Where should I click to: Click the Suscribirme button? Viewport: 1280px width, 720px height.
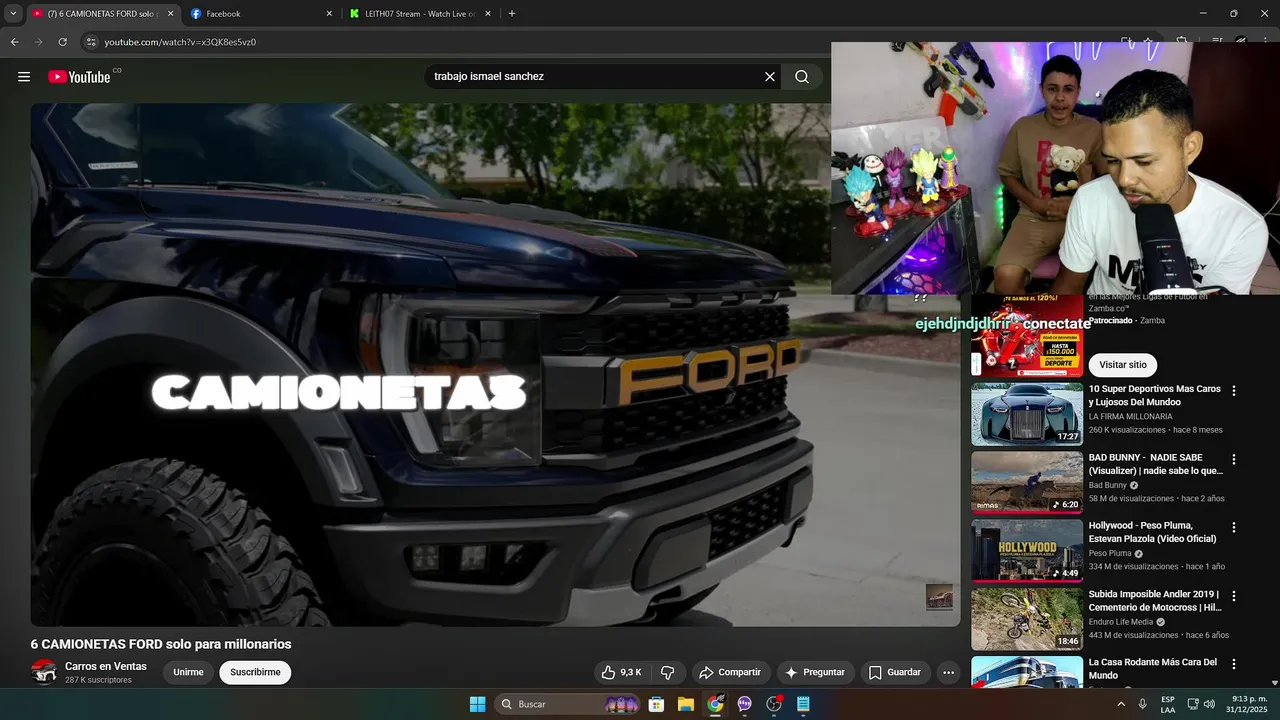(255, 672)
